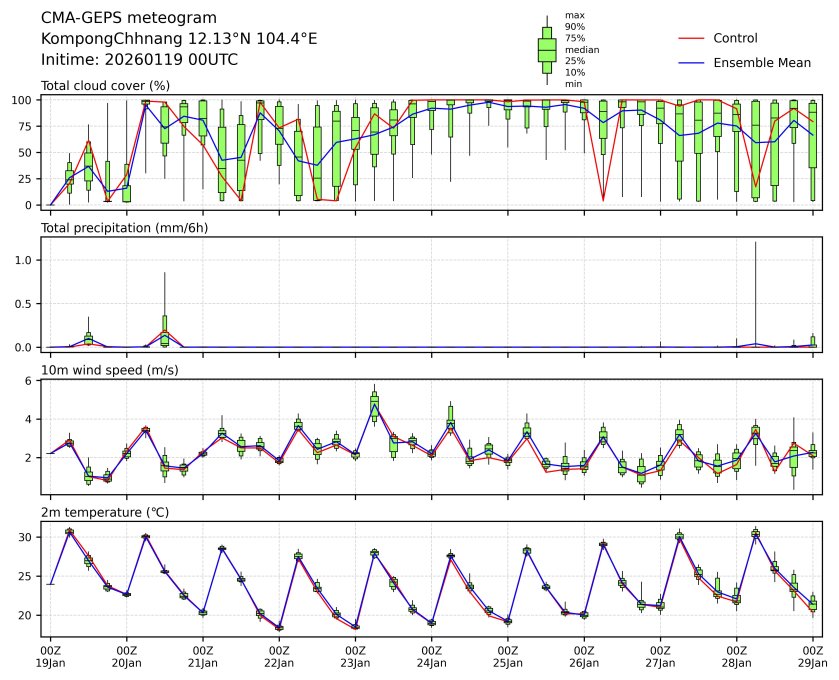Image resolution: width=839 pixels, height=680 pixels.
Task: Click the 00Z 19Jan time axis label
Action: coord(50,656)
